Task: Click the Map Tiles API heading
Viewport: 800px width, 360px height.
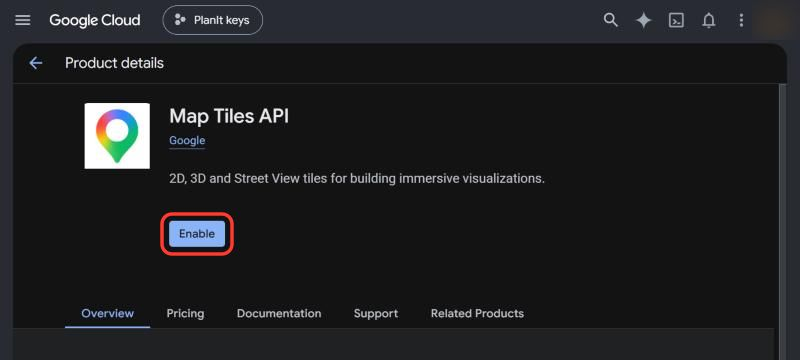Action: click(229, 116)
